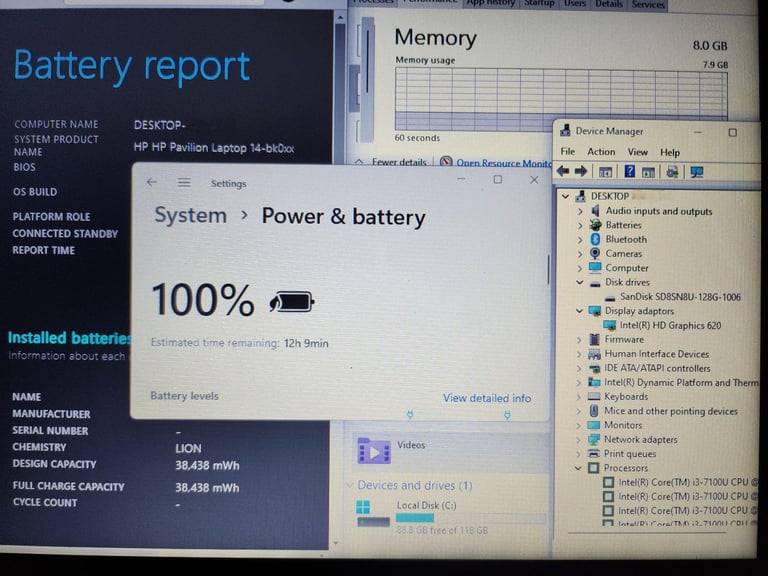
Task: Click the DESKTOP computer icon in the tree
Action: (581, 196)
